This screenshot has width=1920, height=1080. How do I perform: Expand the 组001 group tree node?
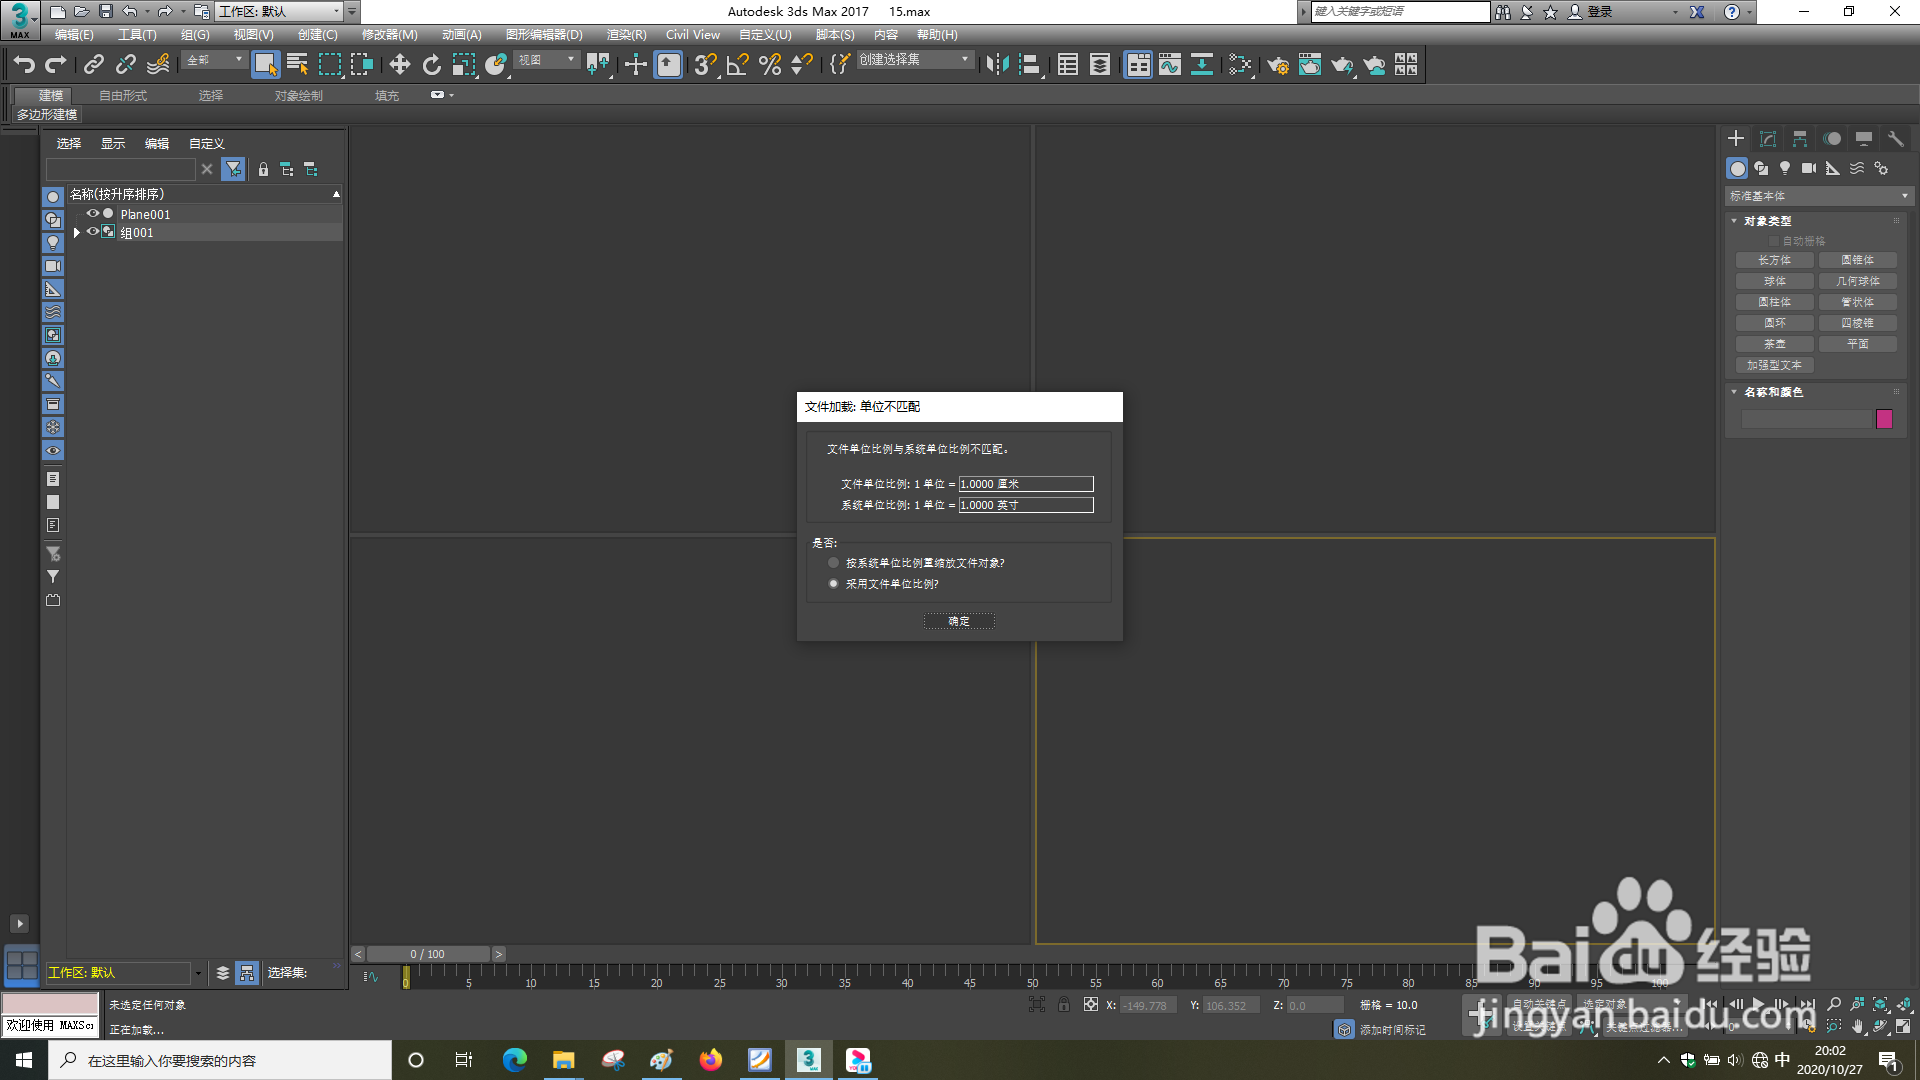77,232
